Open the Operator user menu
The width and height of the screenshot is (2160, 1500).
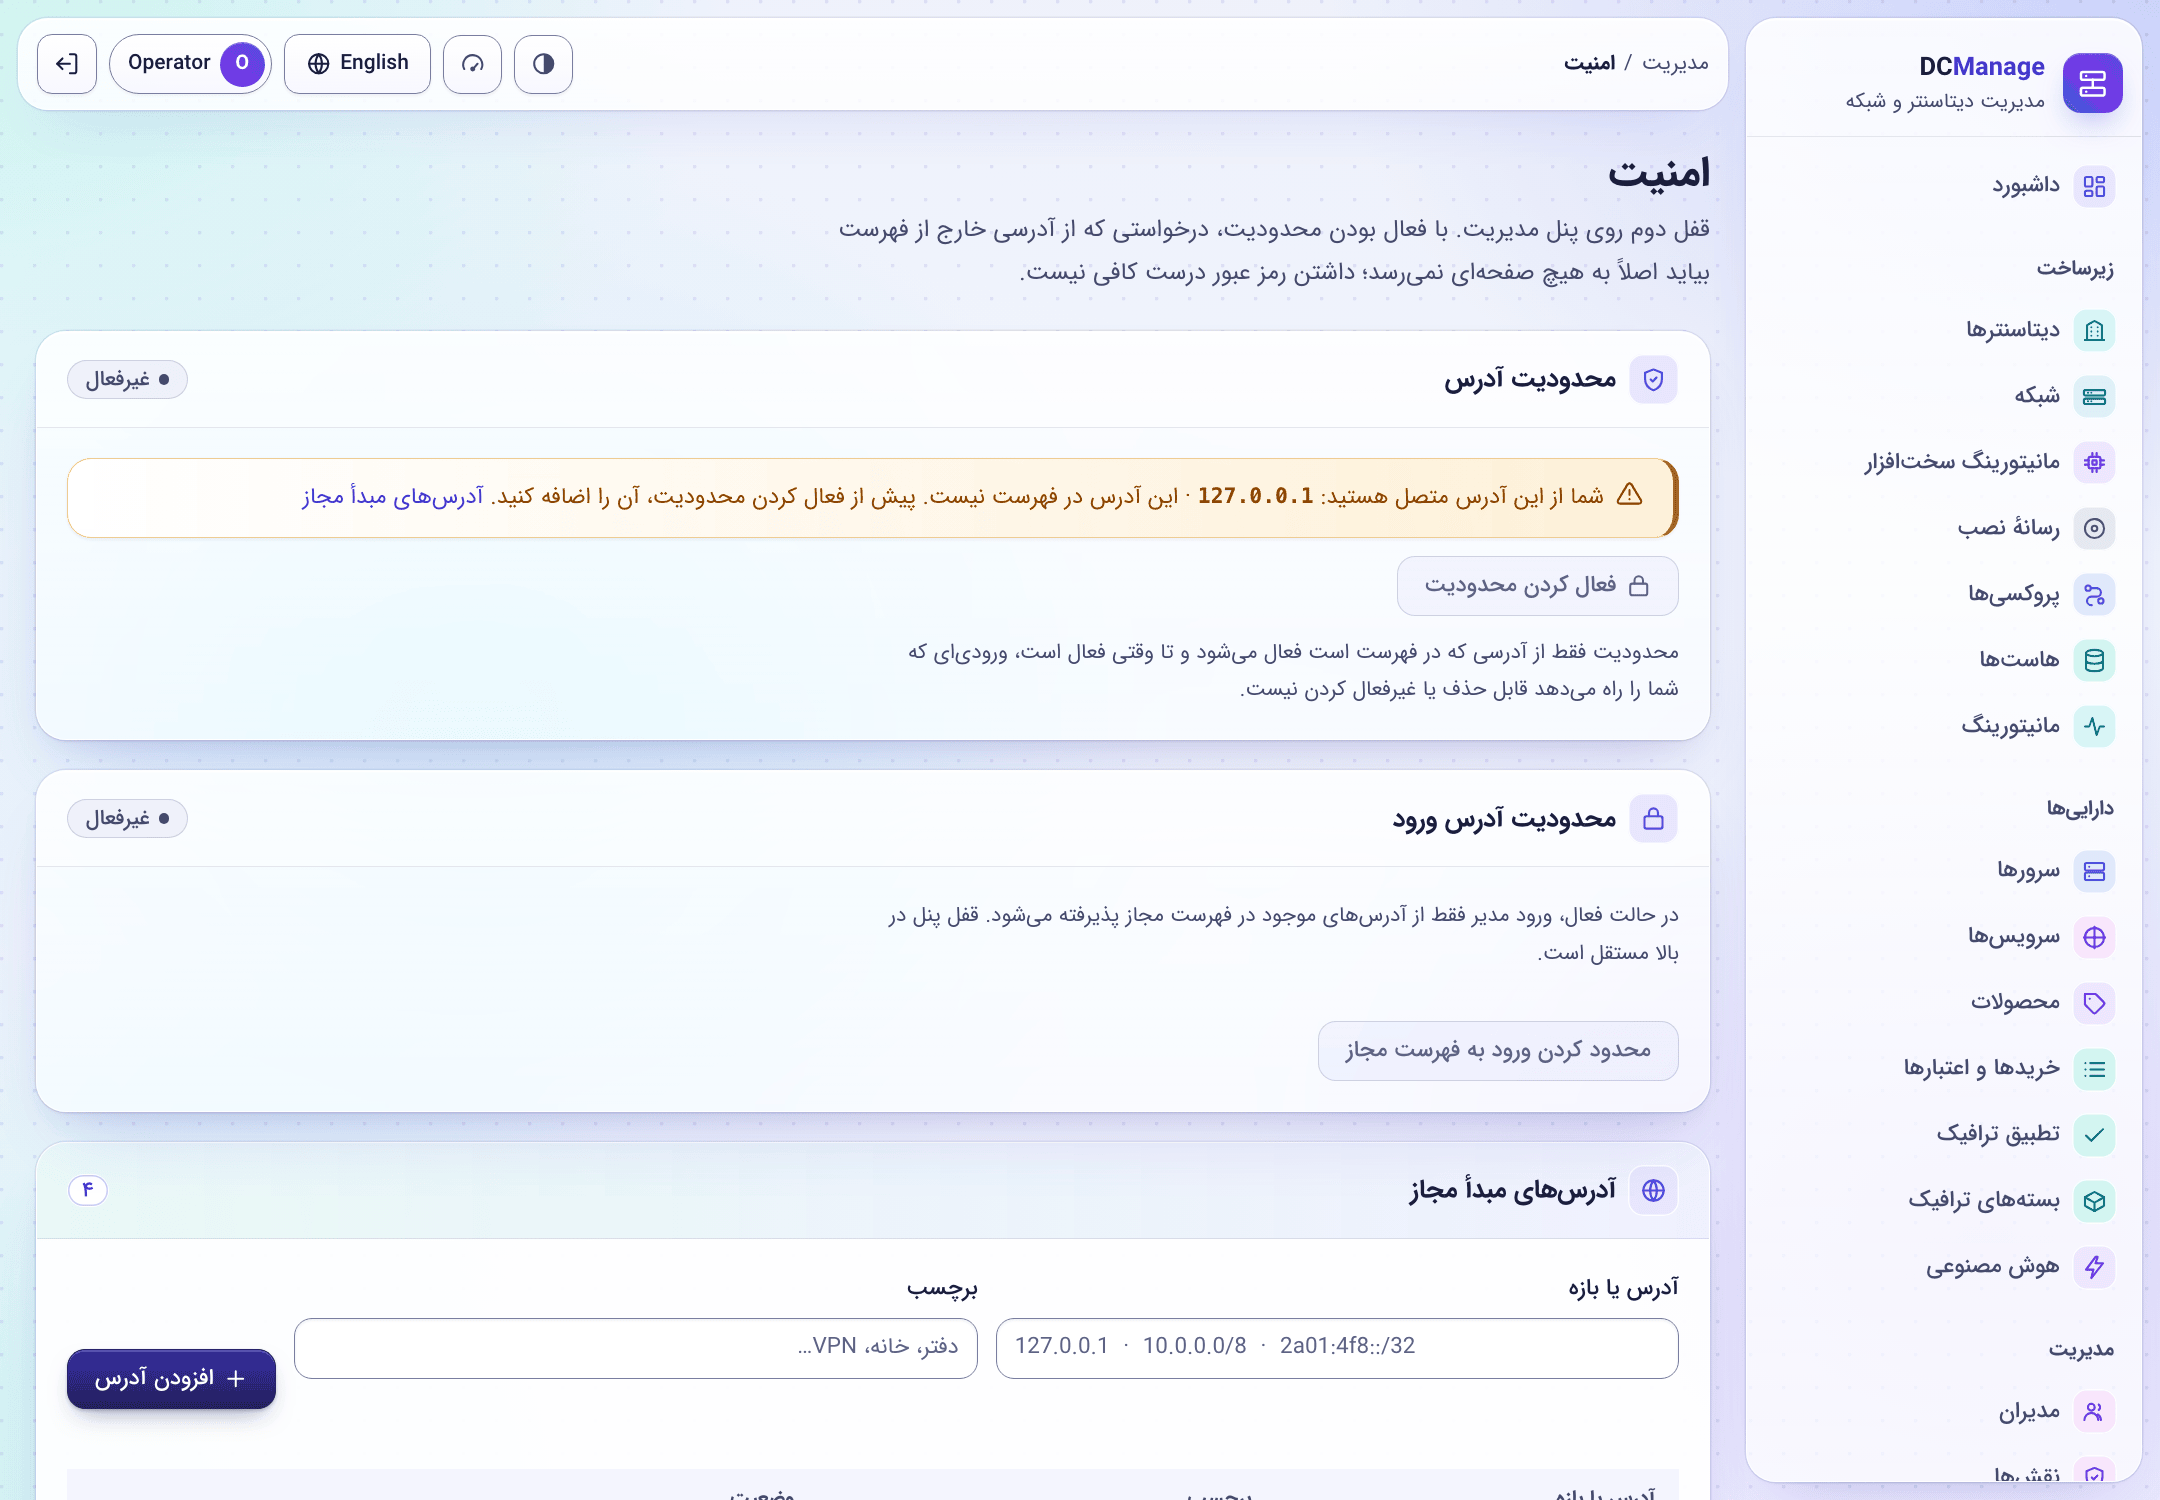(190, 64)
